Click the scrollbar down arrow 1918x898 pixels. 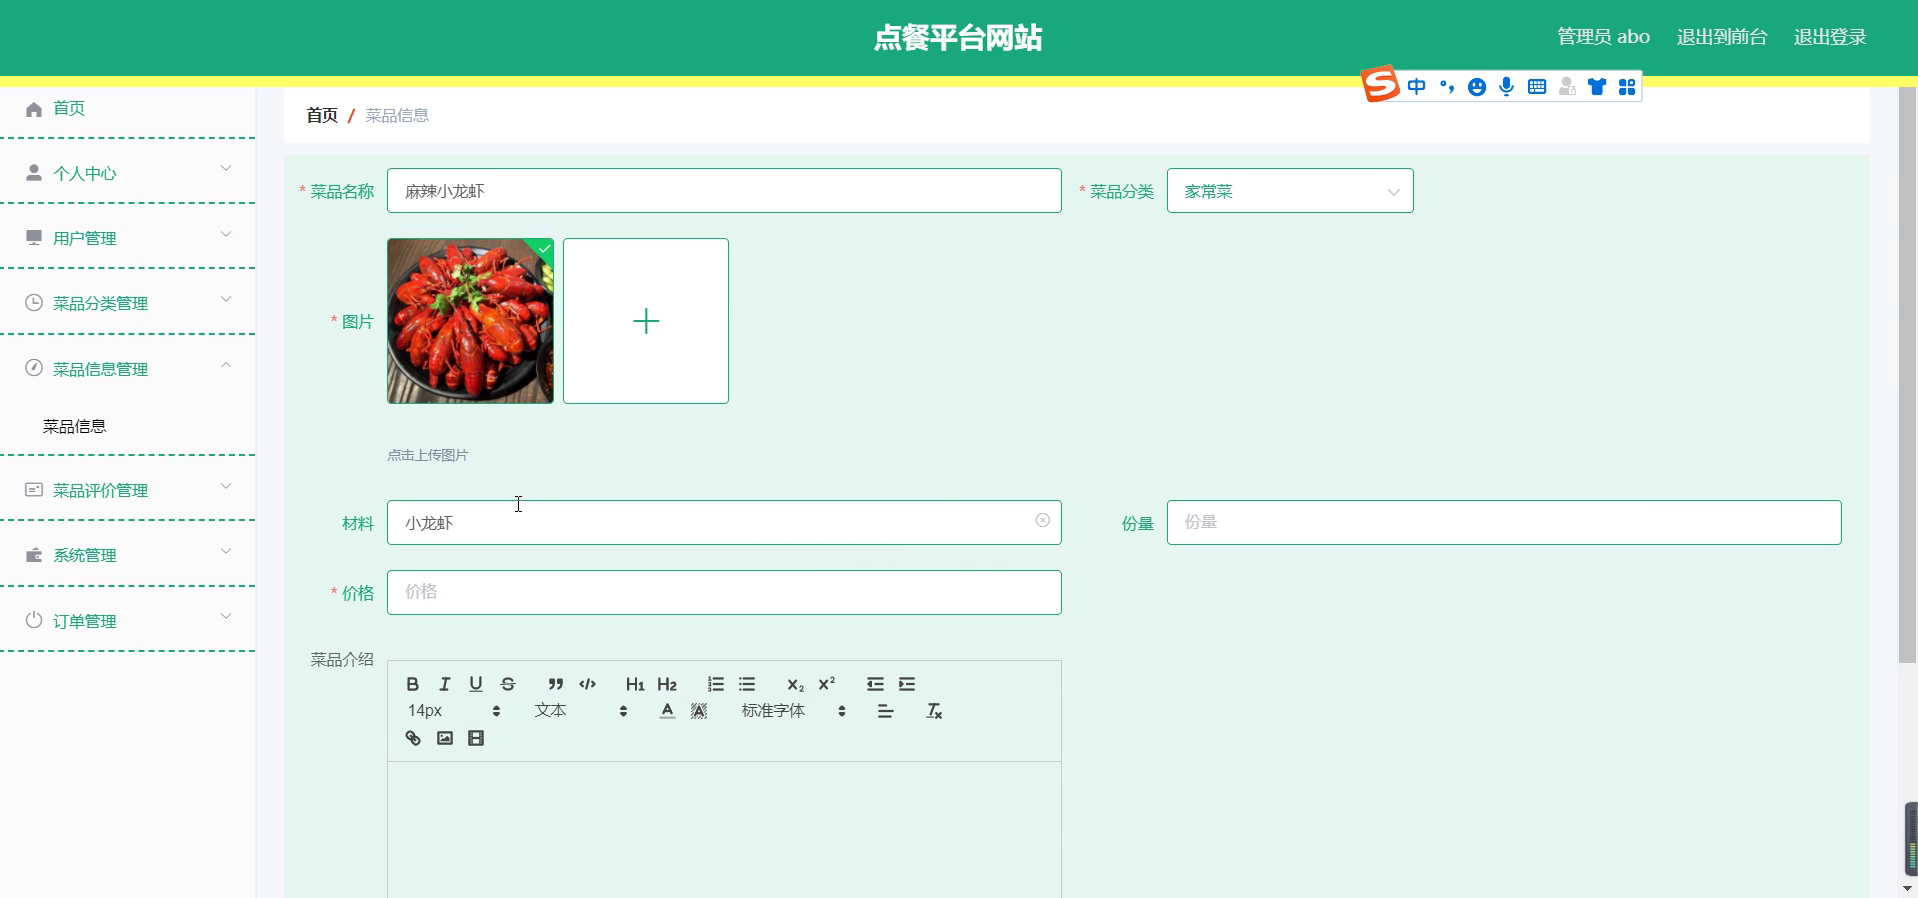coord(1908,888)
